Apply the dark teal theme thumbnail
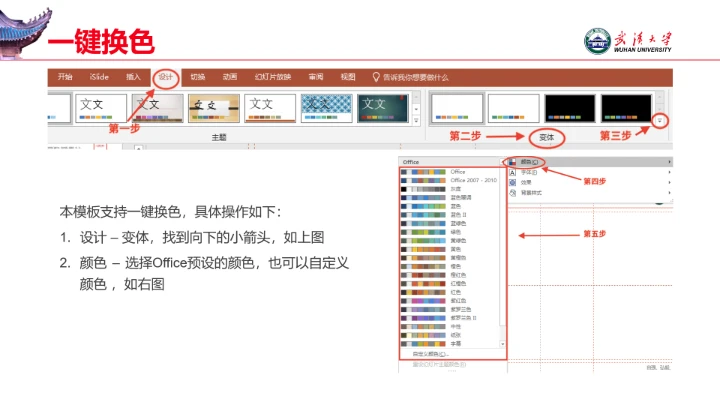The height and width of the screenshot is (405, 720). pyautogui.click(x=383, y=108)
